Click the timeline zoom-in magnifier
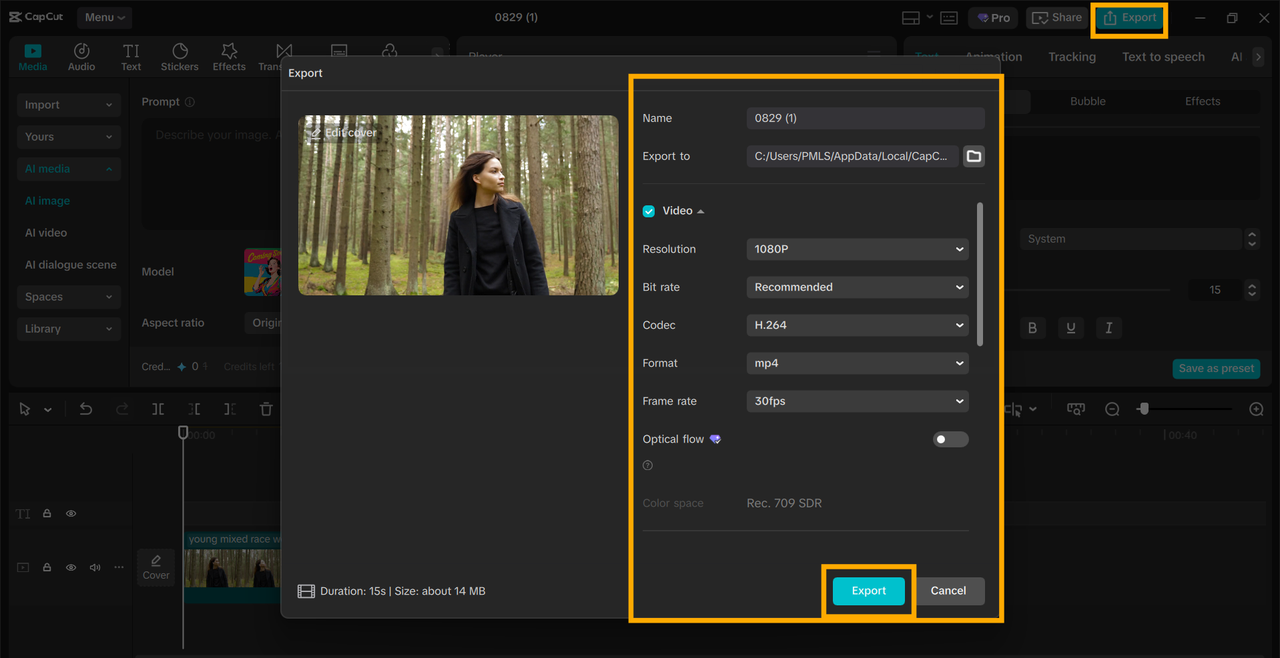Screen dimensions: 1280x658 [x=1257, y=409]
